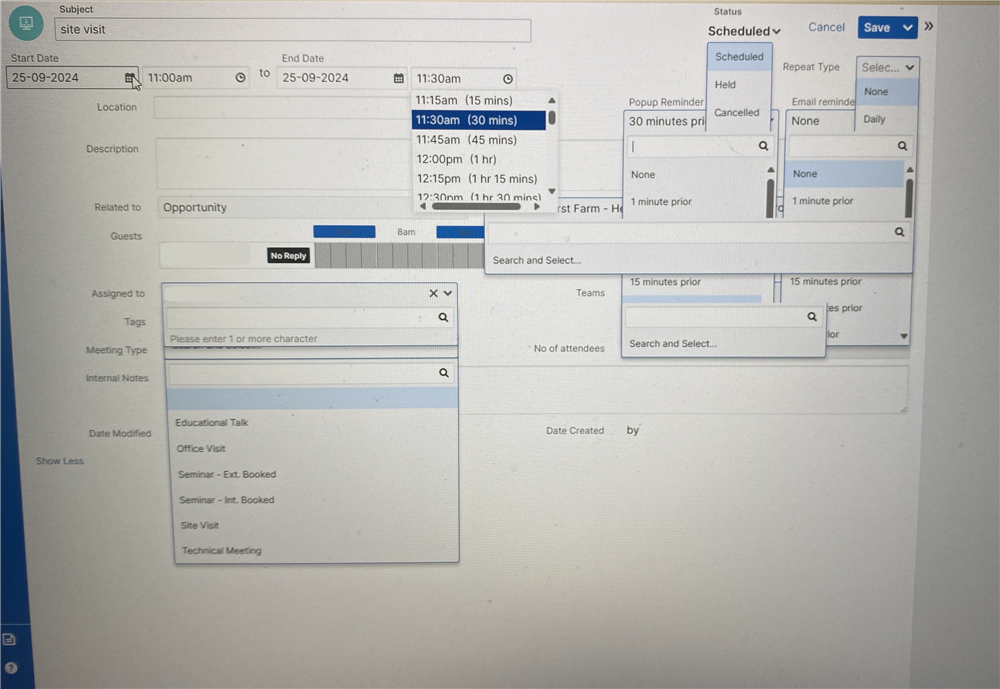Click the start time clock icon
Screen dimensions: 1000x689
pyautogui.click(x=240, y=78)
